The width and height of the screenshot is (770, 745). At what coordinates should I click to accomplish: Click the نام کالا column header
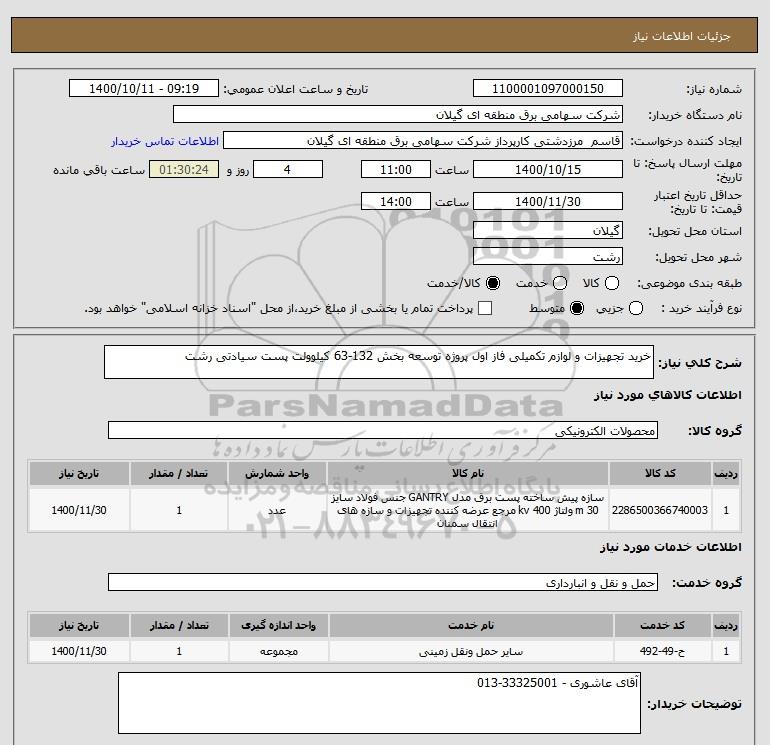tap(468, 473)
